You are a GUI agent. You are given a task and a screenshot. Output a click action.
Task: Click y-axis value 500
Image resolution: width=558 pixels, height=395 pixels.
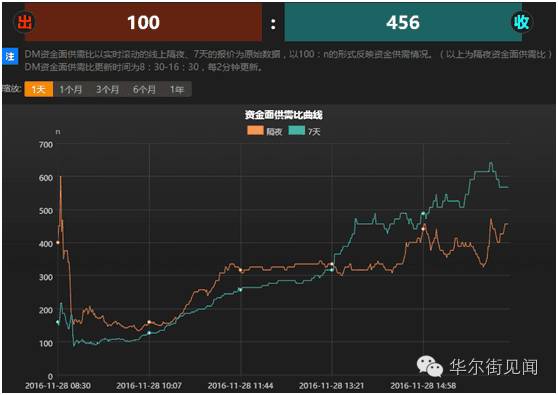coord(46,211)
